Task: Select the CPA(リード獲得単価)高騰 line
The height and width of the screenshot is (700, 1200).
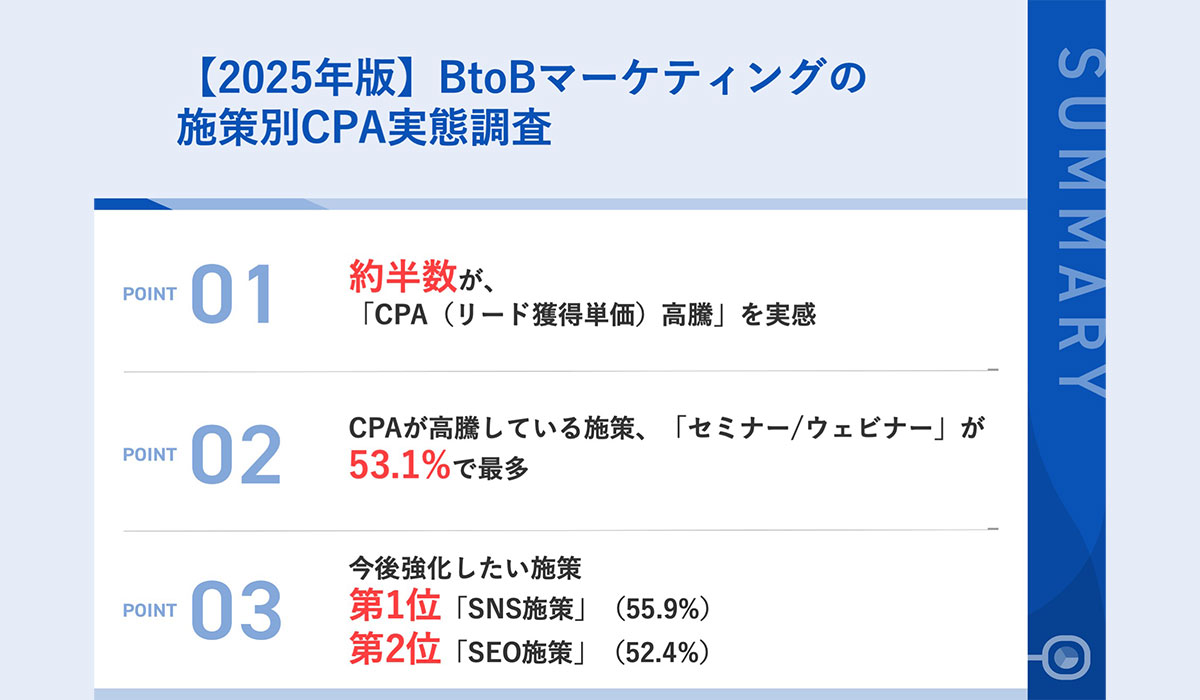Action: coord(582,316)
